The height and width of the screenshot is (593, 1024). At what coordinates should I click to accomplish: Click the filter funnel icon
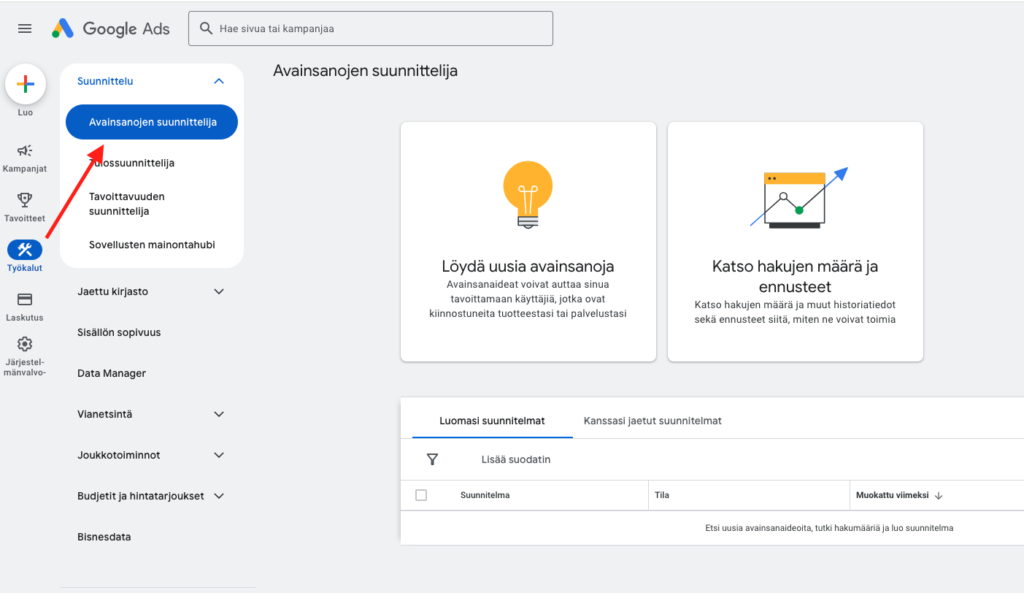click(x=432, y=460)
